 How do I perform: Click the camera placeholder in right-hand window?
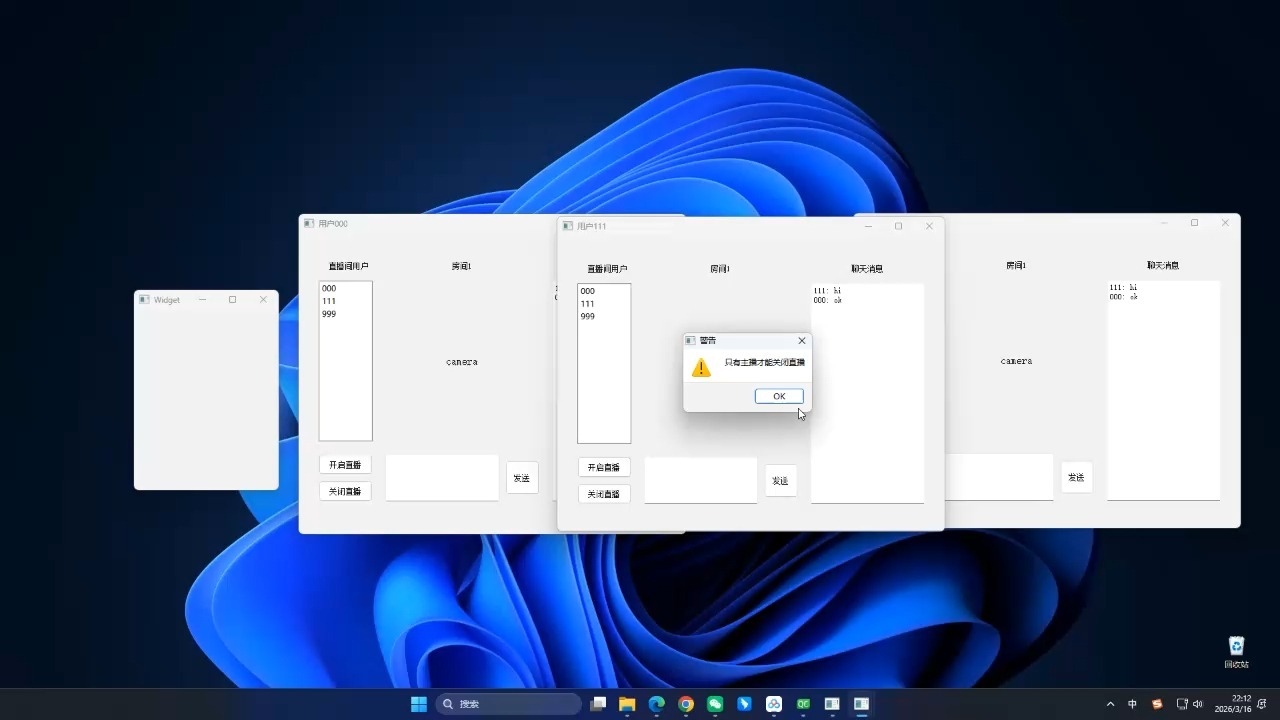point(1016,361)
